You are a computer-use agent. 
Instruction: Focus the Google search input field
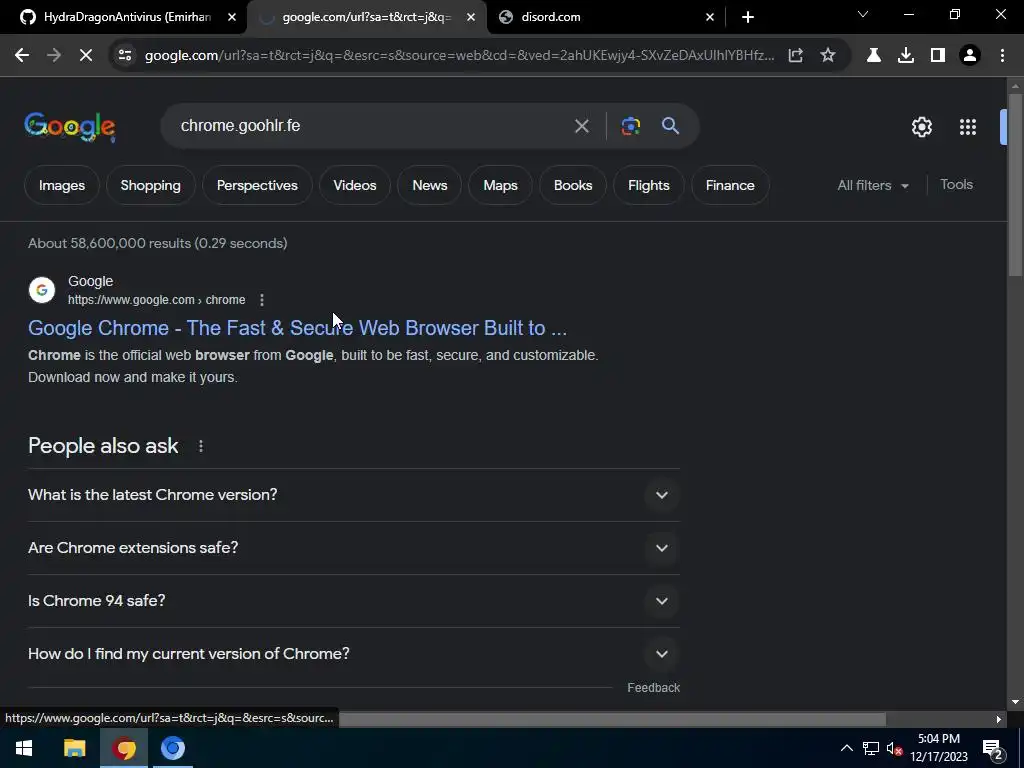click(372, 126)
